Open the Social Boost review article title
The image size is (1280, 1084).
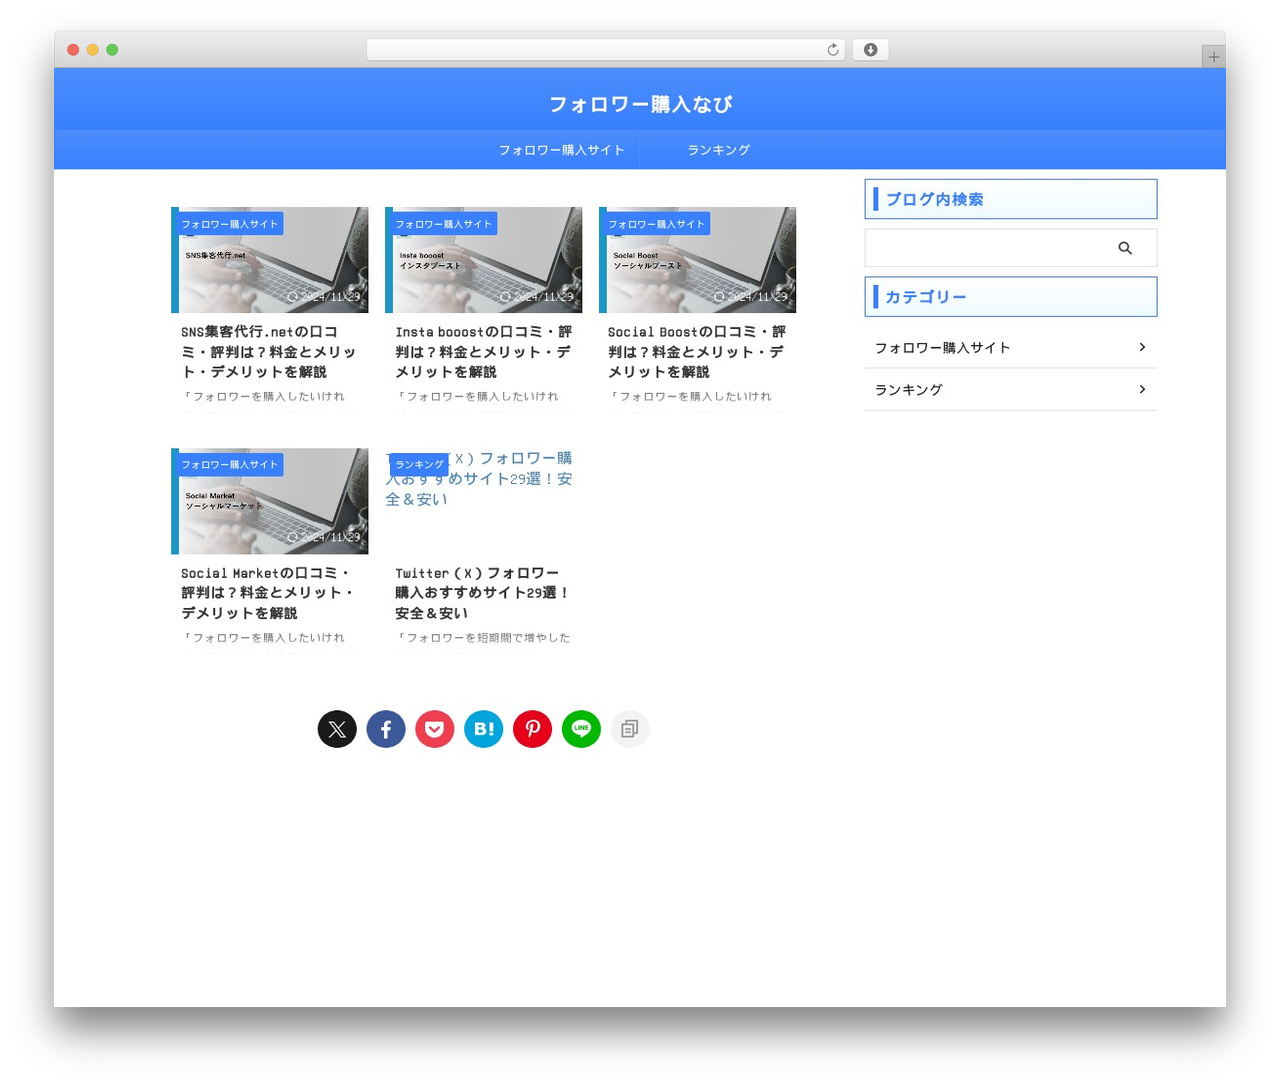pos(697,352)
